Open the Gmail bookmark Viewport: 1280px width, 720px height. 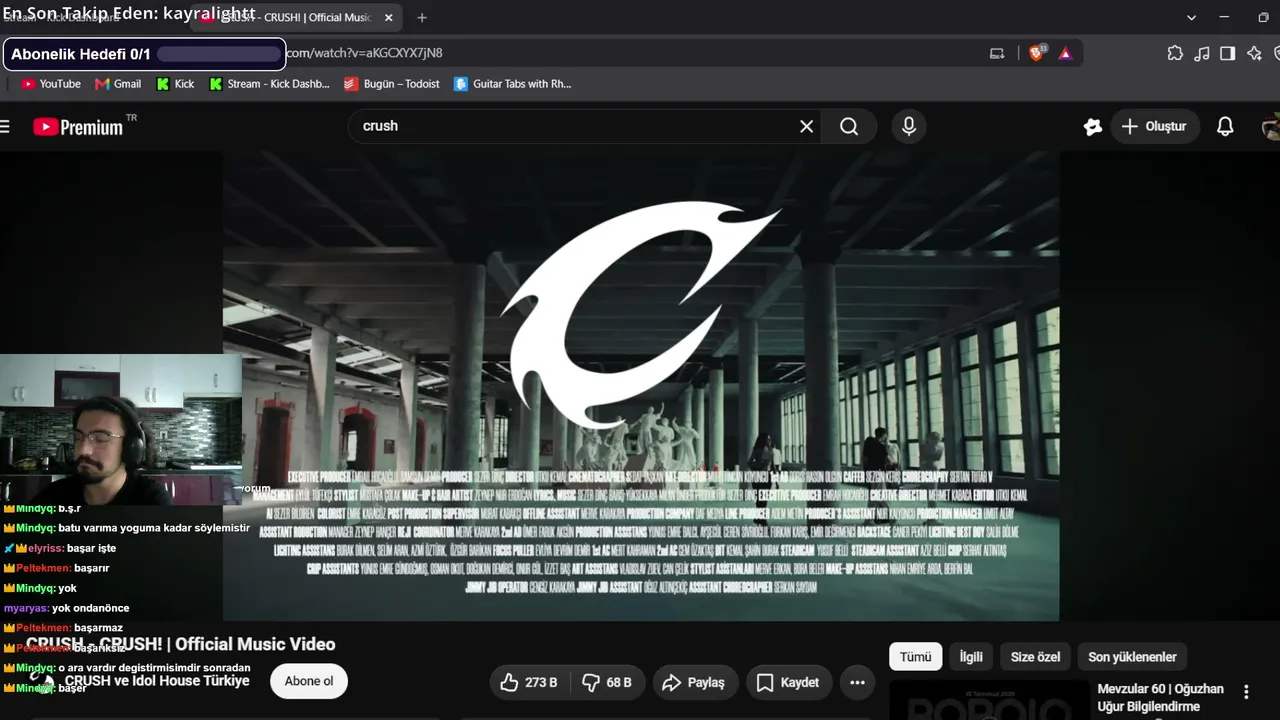click(x=118, y=84)
